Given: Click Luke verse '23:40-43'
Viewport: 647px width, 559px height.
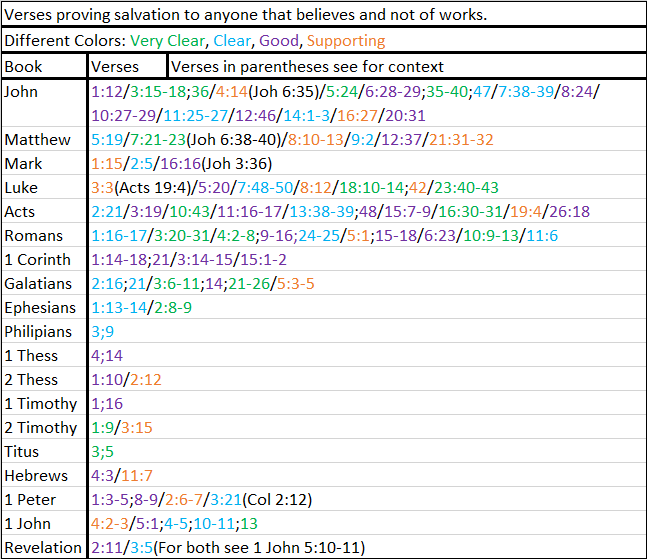Looking at the screenshot, I should (466, 188).
